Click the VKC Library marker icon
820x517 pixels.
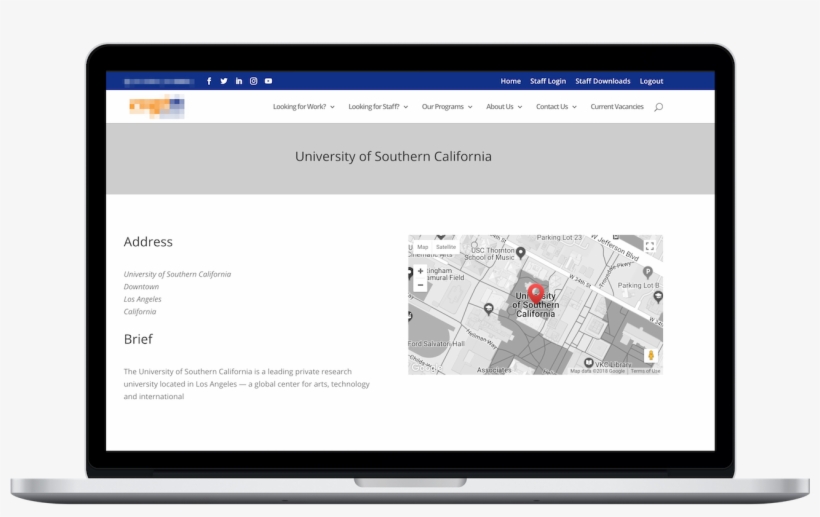point(588,362)
